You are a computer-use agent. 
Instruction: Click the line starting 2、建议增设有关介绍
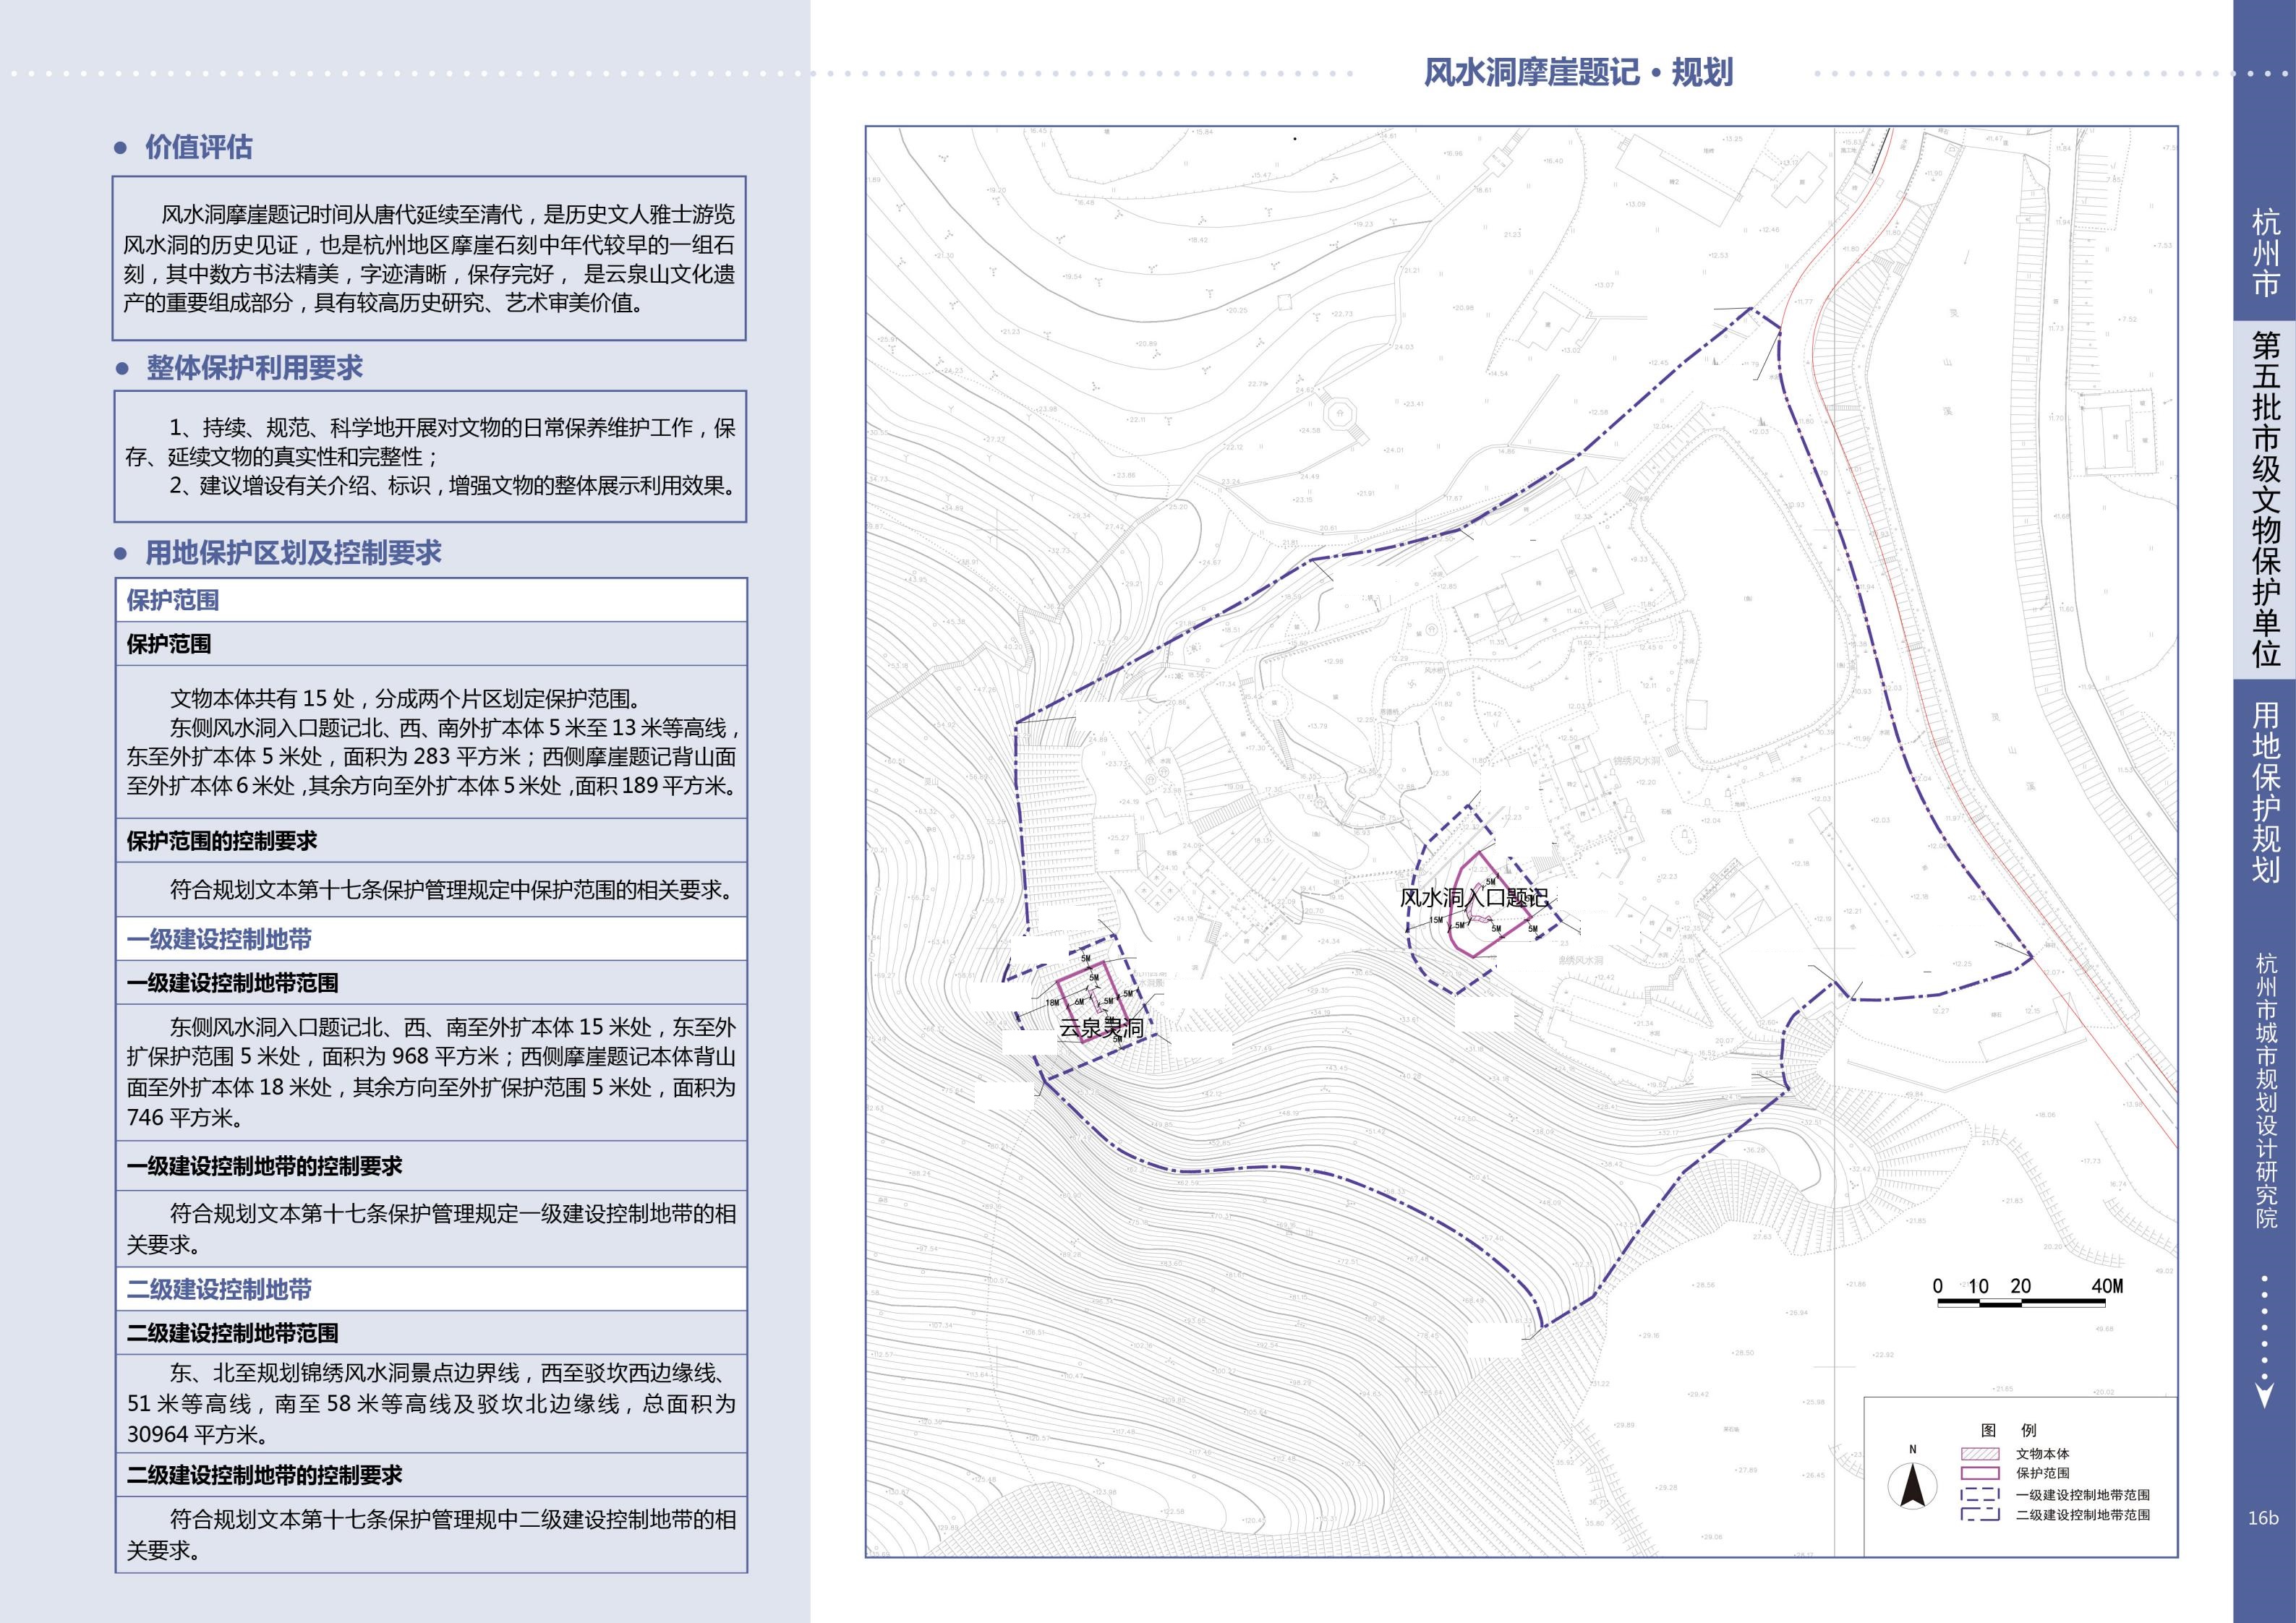point(452,486)
